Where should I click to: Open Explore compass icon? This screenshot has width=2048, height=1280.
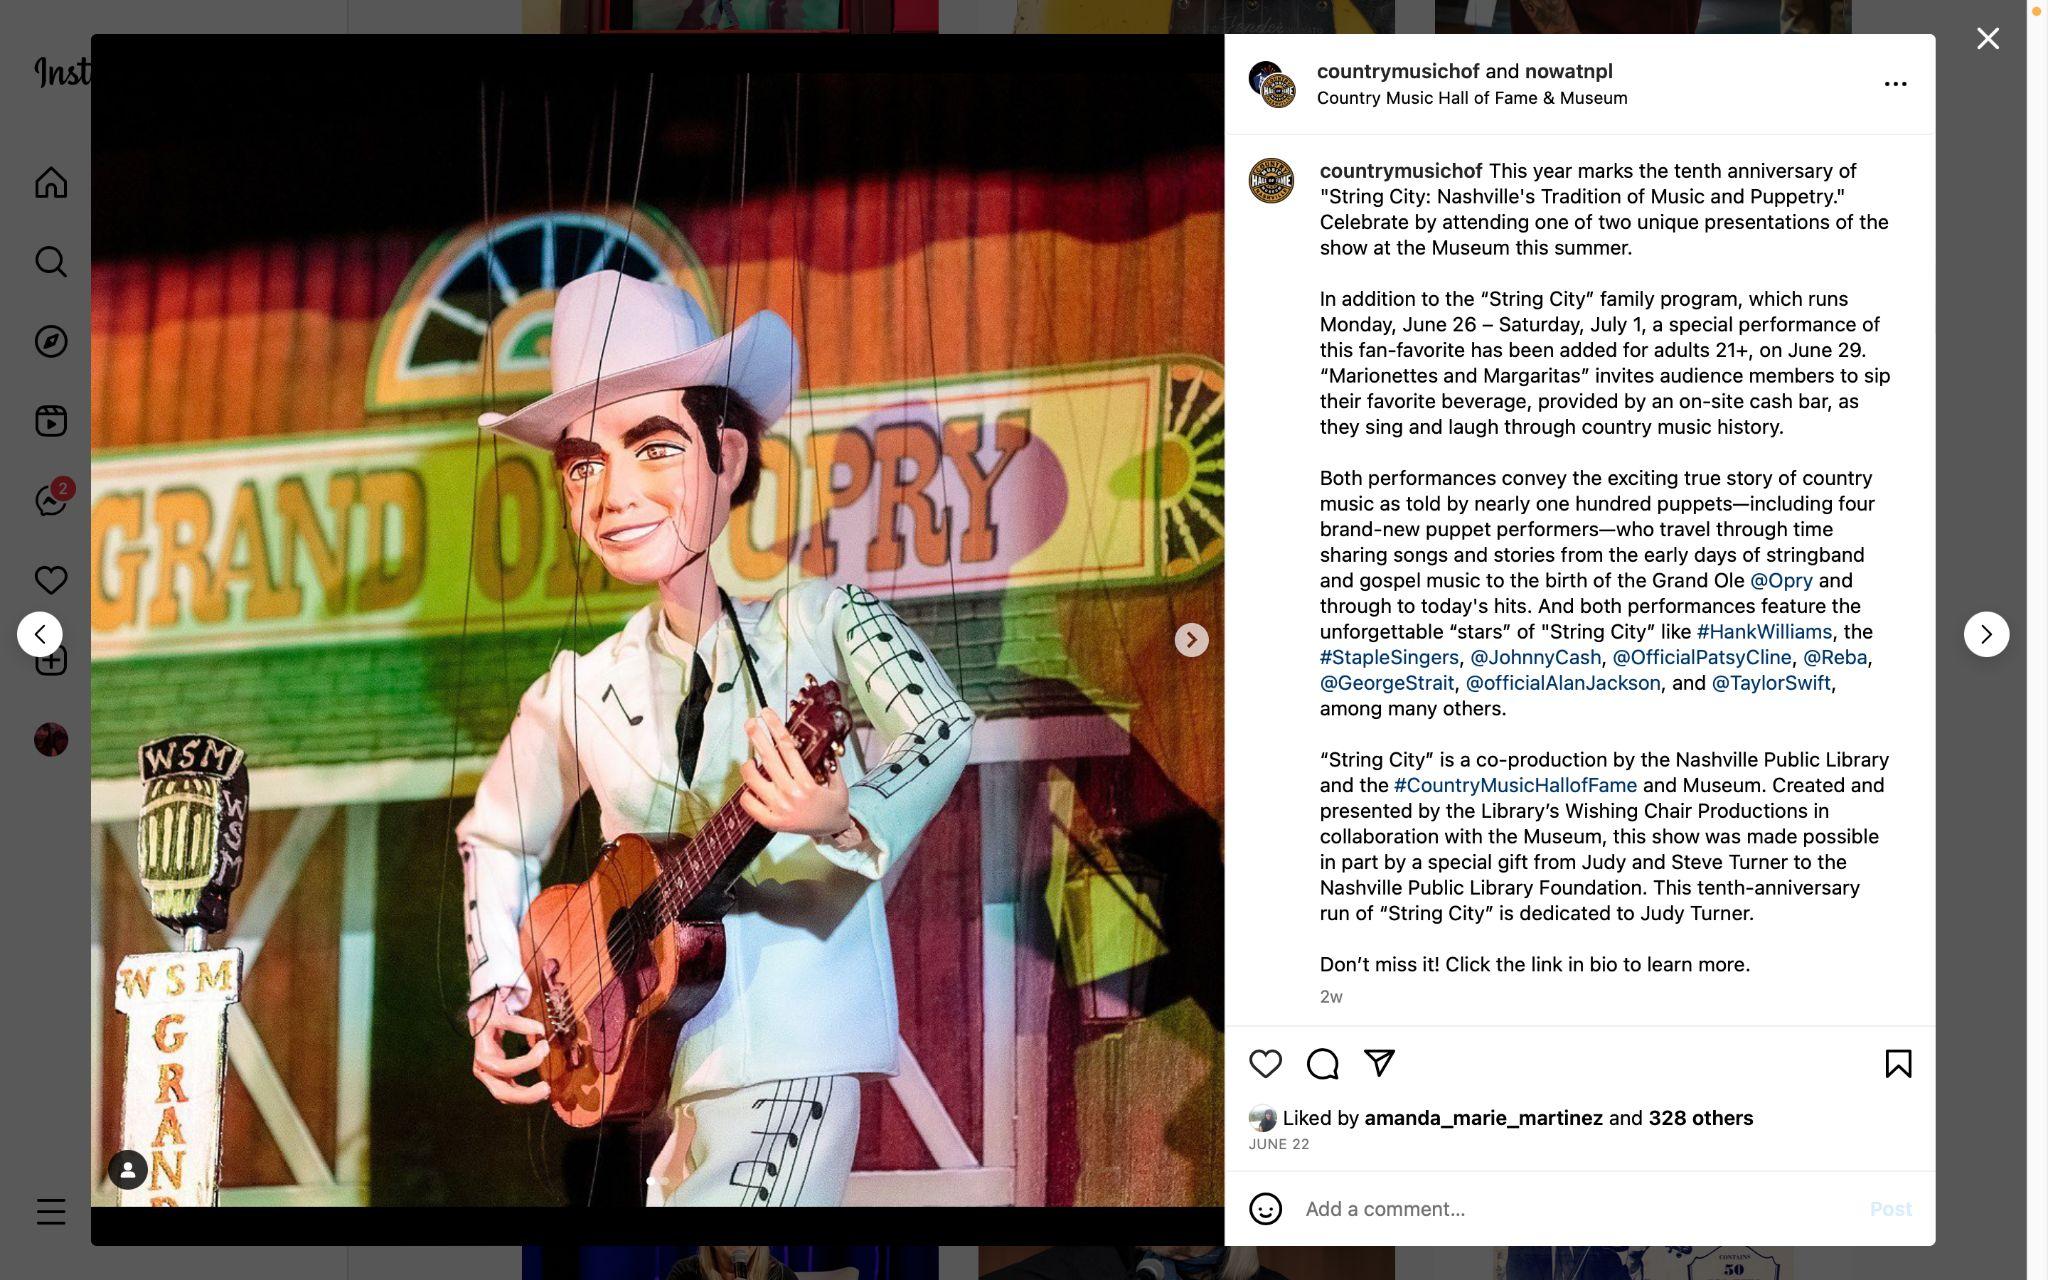[51, 342]
